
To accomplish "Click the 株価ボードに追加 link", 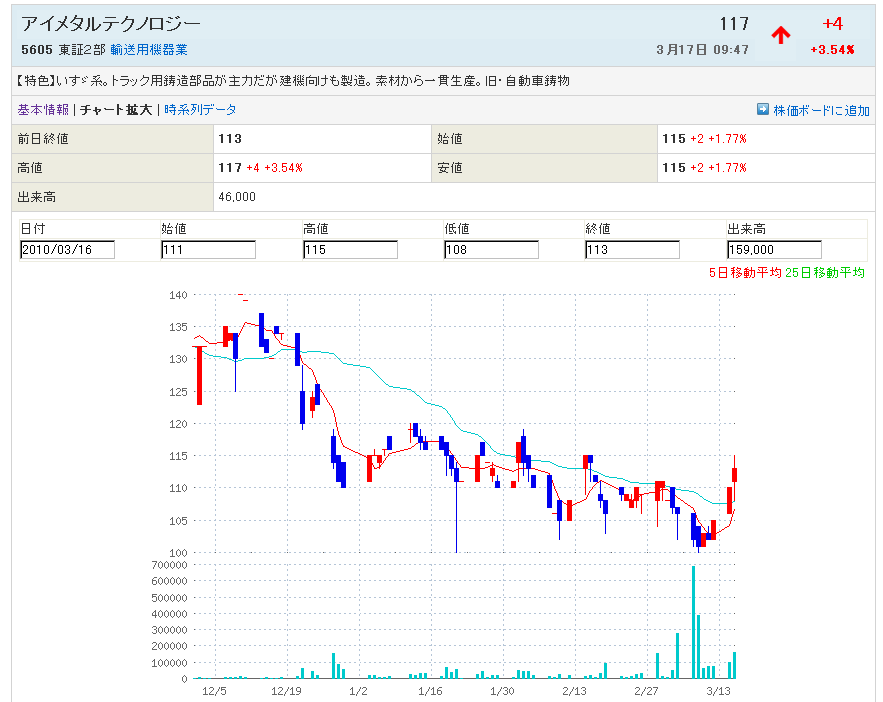I will [822, 110].
